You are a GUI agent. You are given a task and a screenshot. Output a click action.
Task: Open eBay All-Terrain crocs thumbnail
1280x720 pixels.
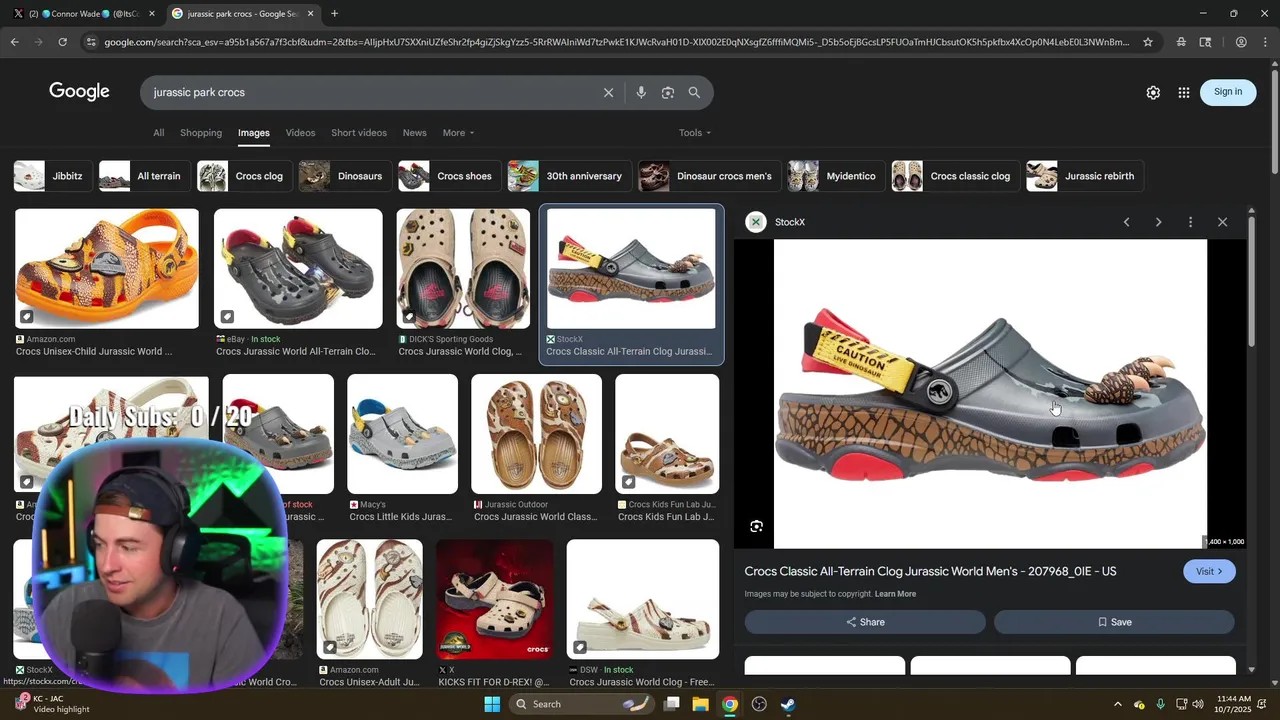click(298, 269)
